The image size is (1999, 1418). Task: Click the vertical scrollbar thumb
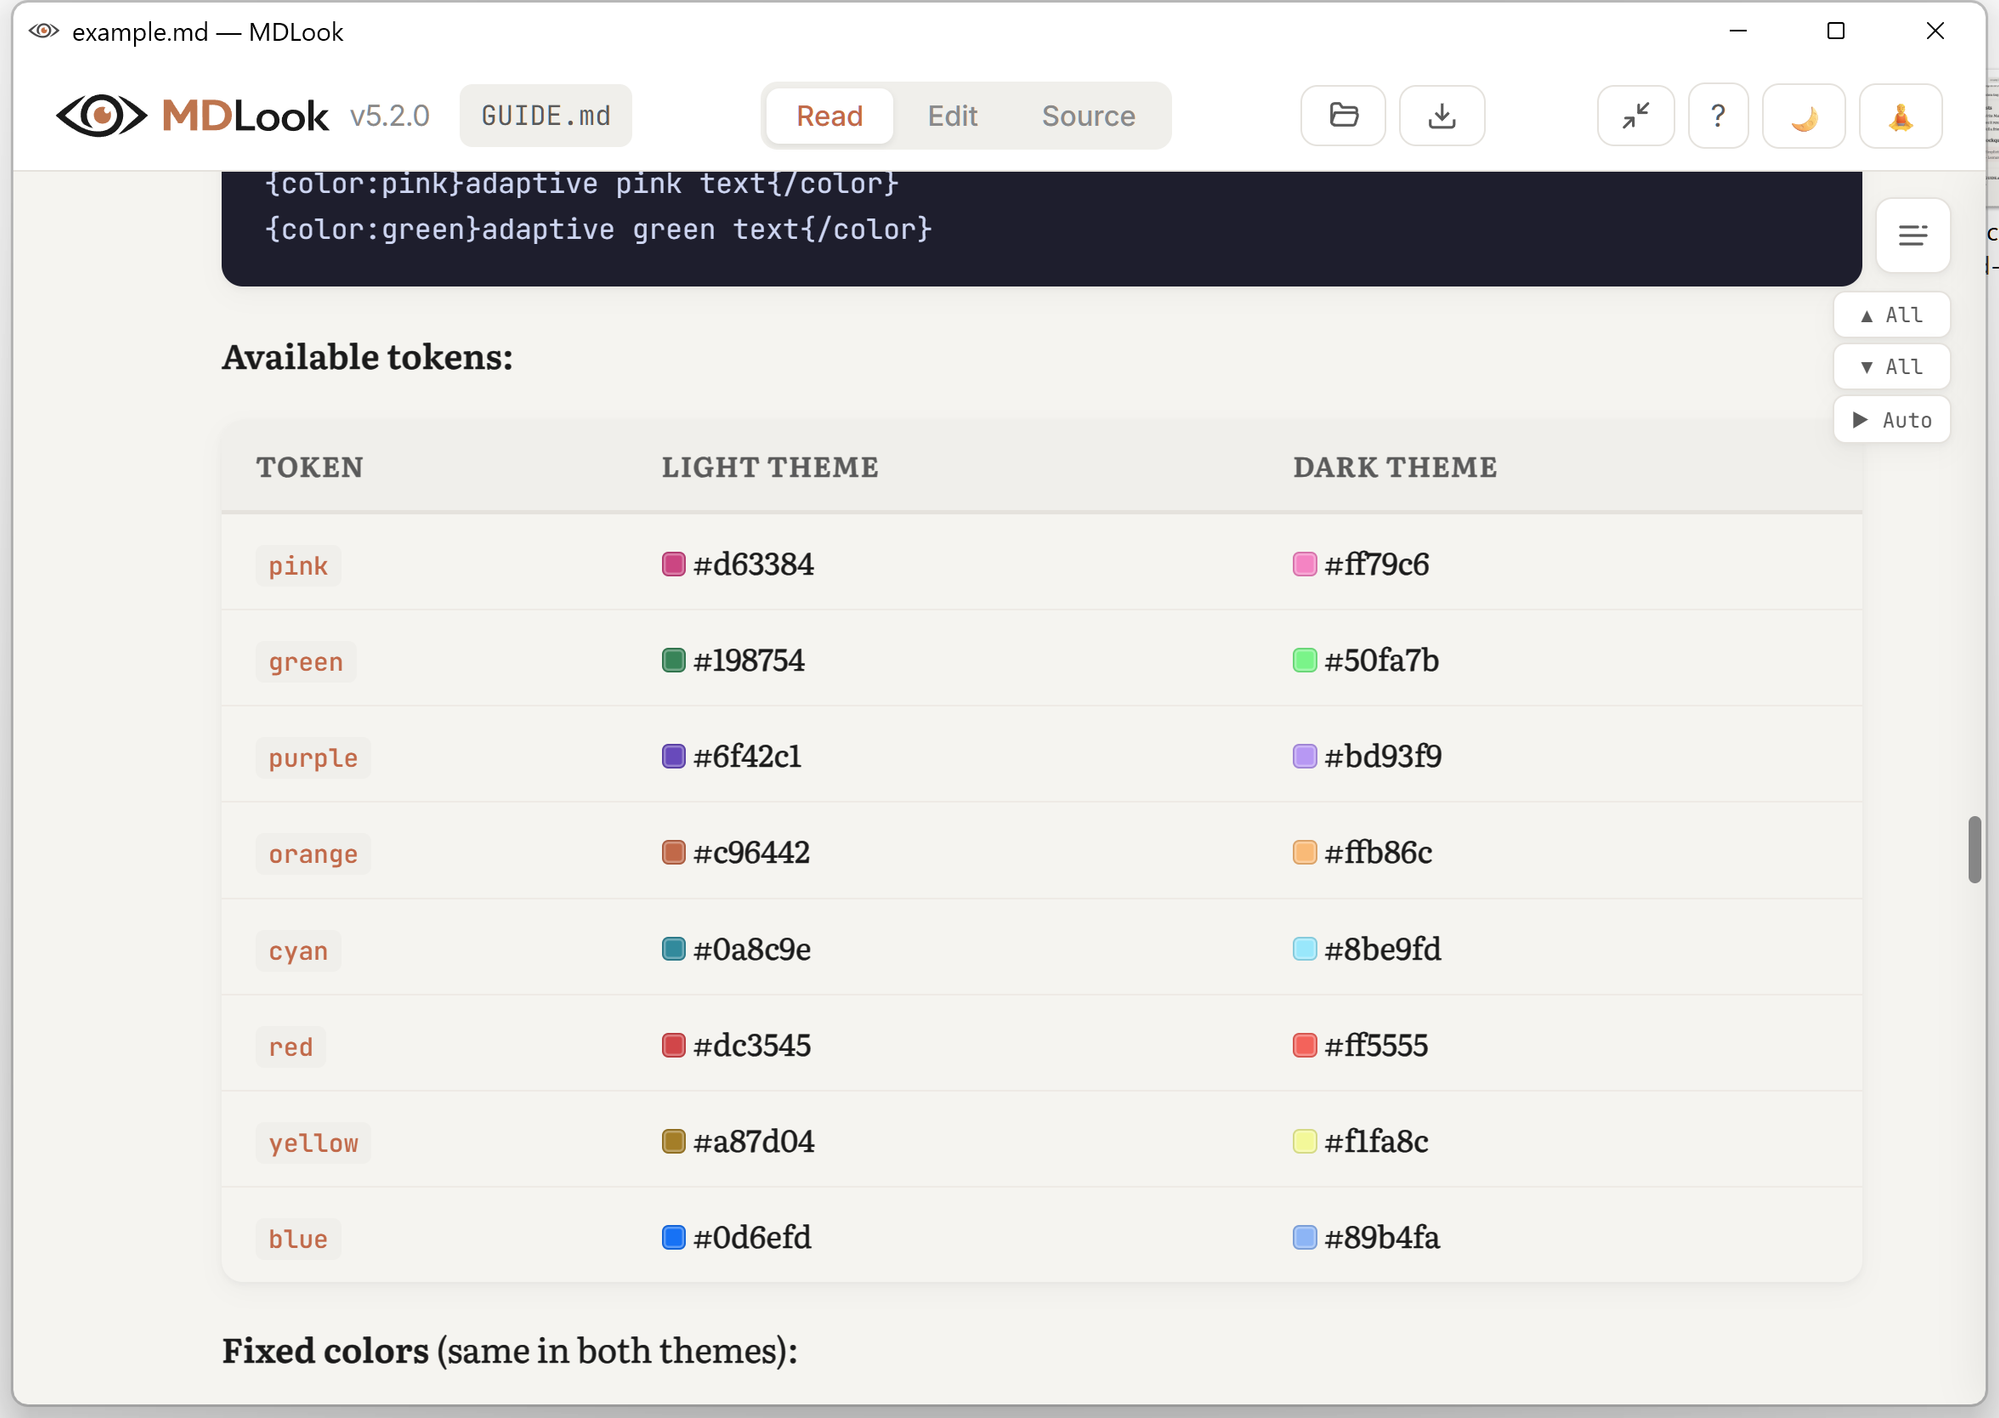coord(1975,850)
